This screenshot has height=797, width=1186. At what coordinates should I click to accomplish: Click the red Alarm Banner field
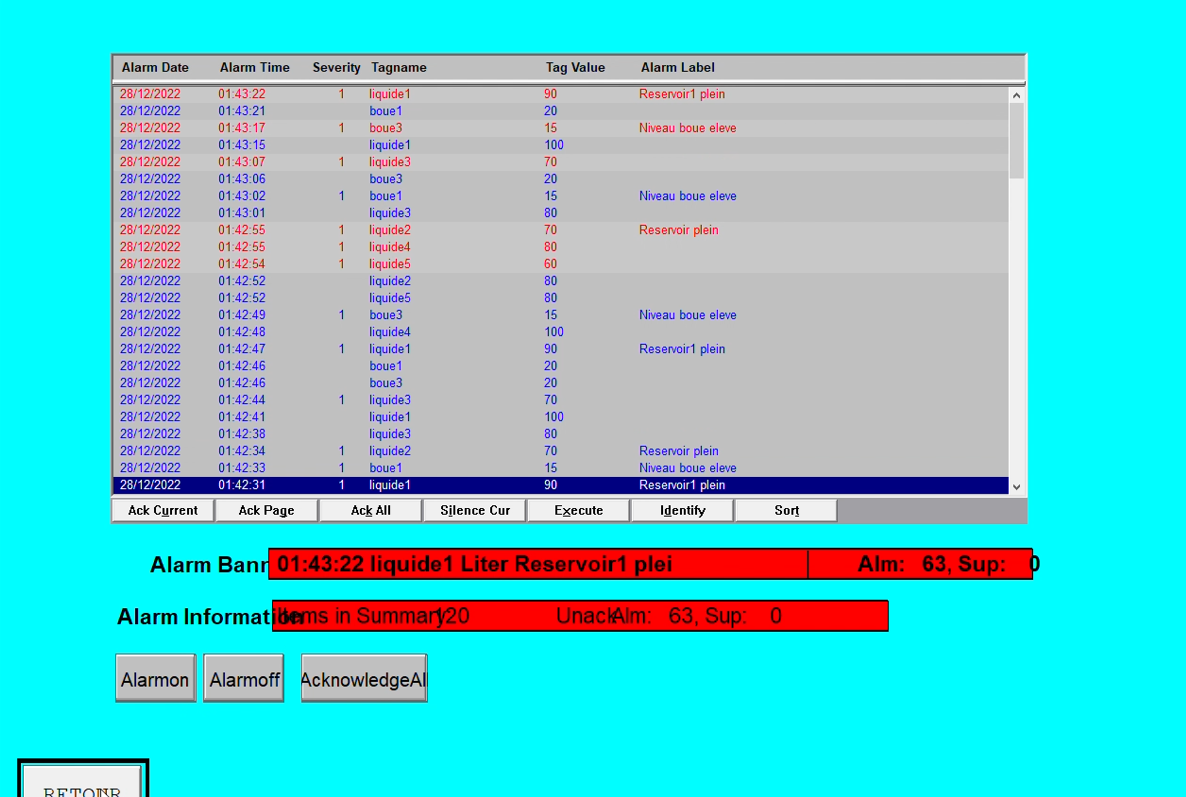click(538, 564)
